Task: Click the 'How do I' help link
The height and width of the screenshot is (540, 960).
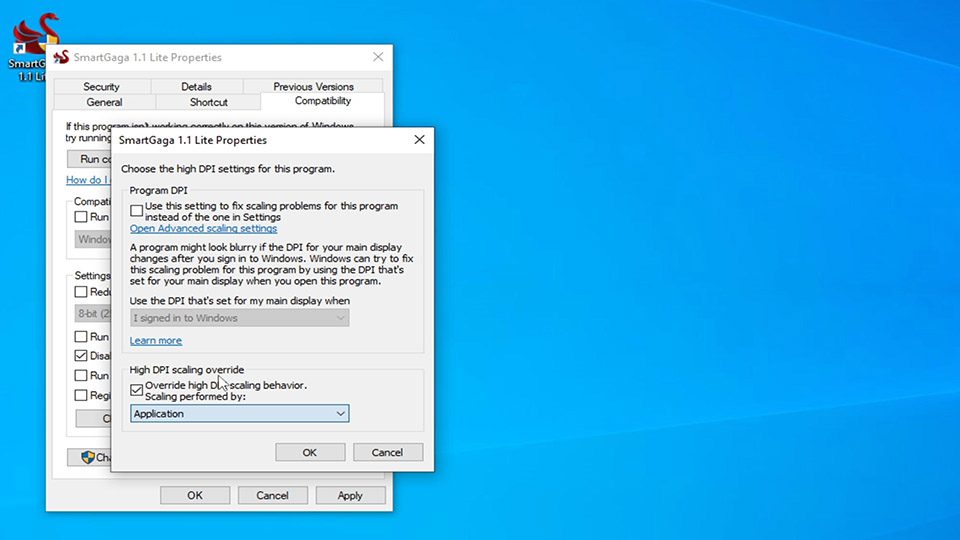Action: (x=88, y=179)
